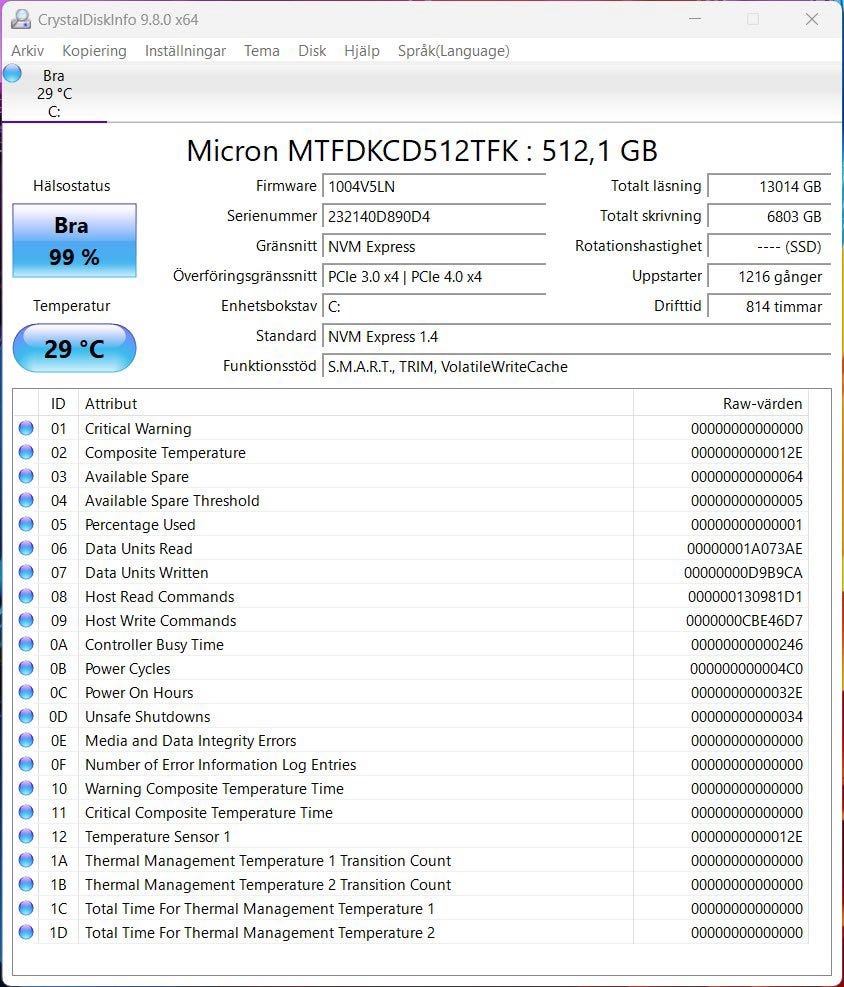Click the status orb beside Percentage Used
844x987 pixels.
26,524
